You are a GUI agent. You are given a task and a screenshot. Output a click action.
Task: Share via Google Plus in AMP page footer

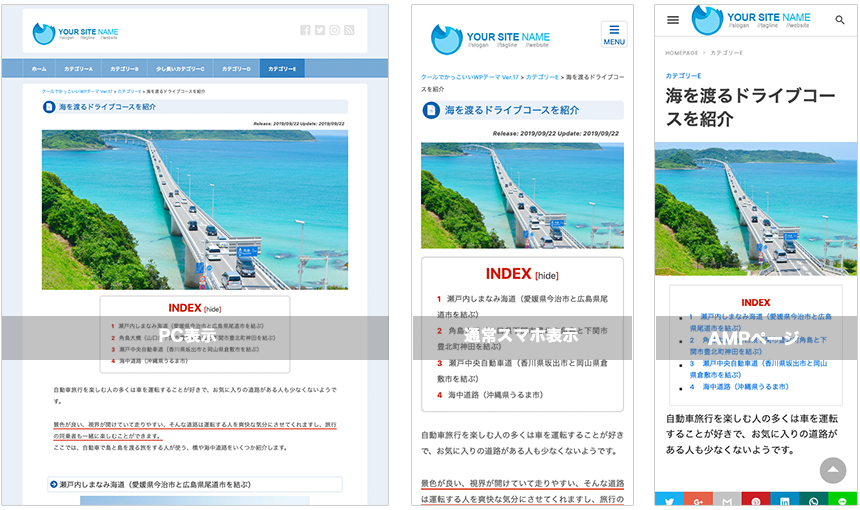pyautogui.click(x=698, y=500)
